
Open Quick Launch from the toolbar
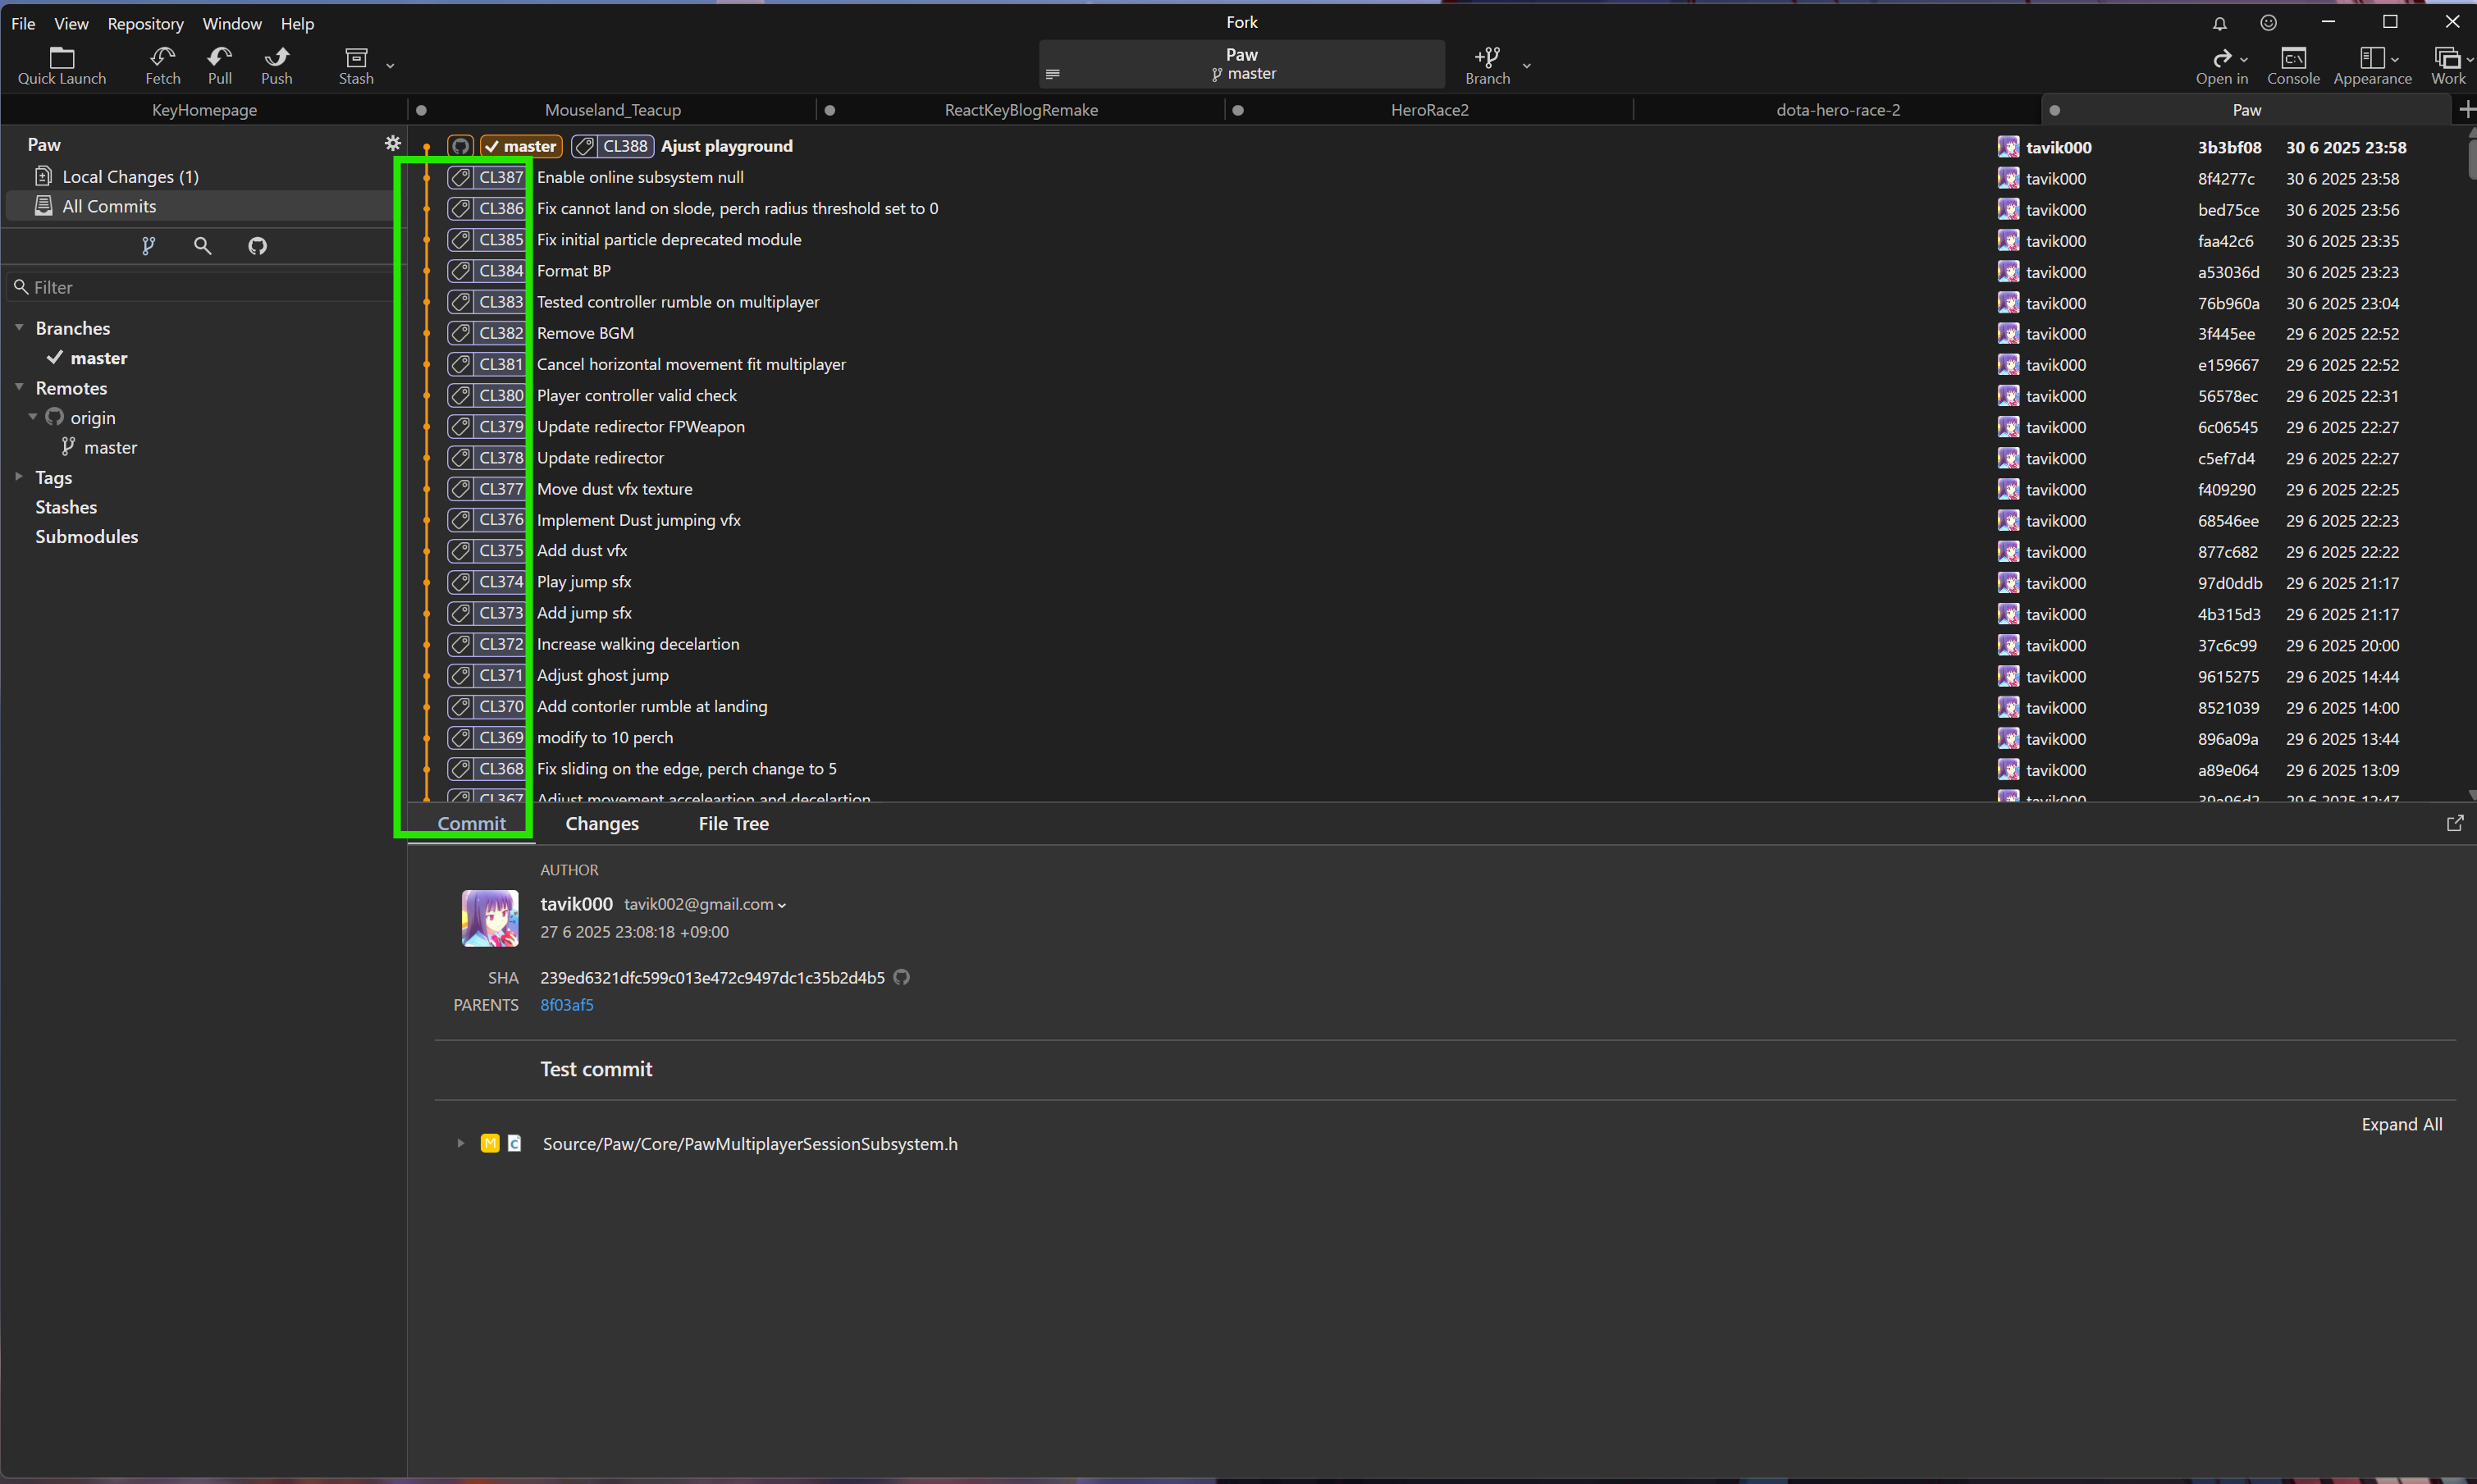[62, 66]
